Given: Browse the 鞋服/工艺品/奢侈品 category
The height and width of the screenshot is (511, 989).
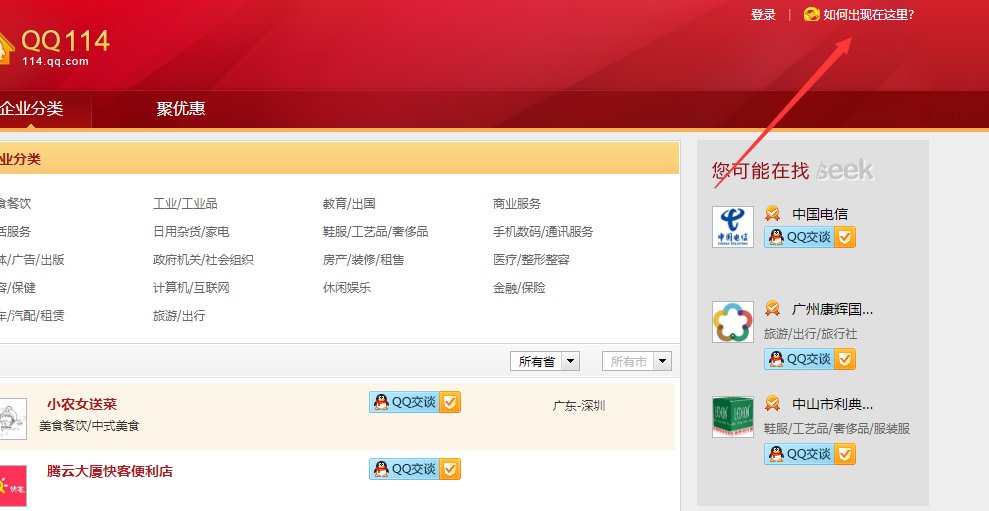Looking at the screenshot, I should click(375, 232).
